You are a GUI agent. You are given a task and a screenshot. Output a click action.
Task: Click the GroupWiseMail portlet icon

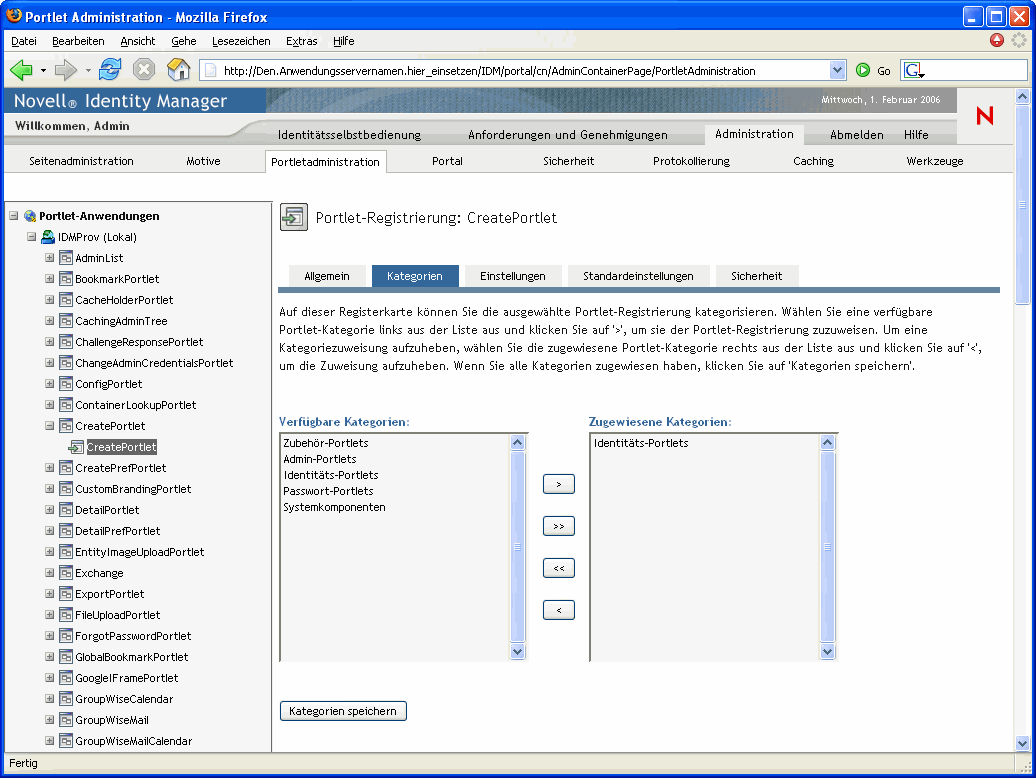click(65, 720)
